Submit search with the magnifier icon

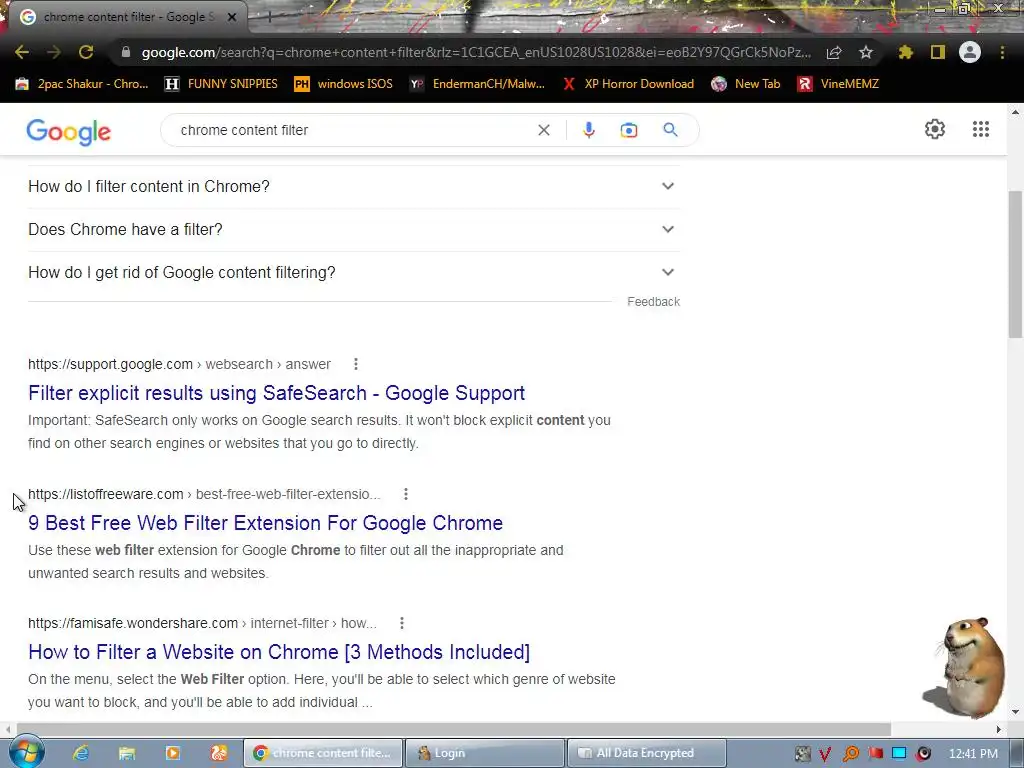pyautogui.click(x=670, y=130)
